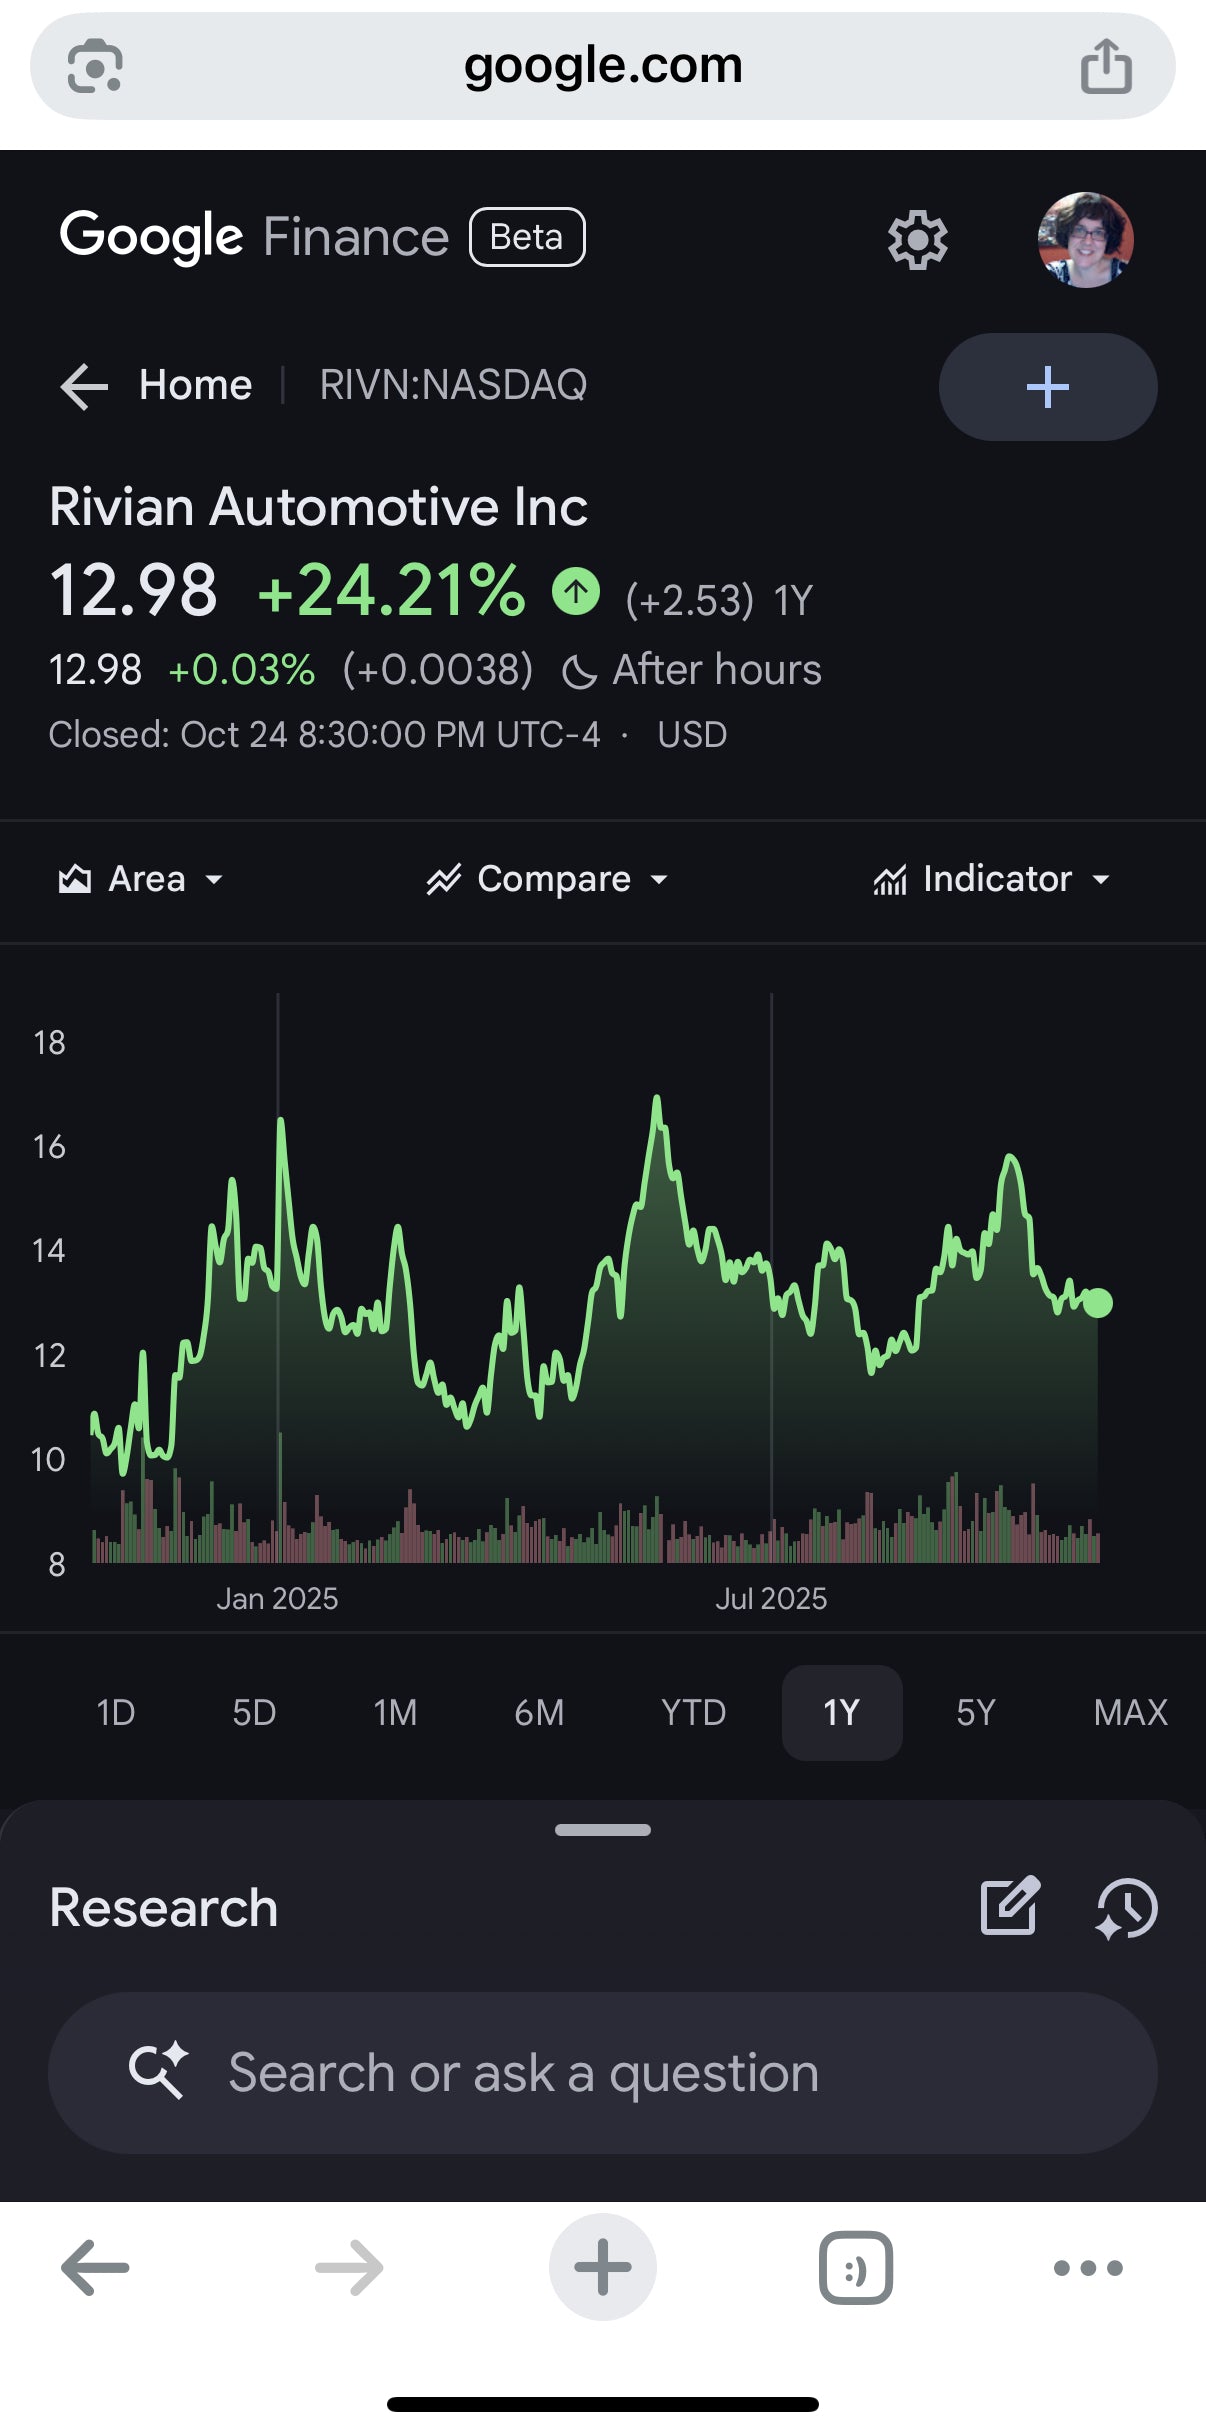Image resolution: width=1206 pixels, height=2436 pixels.
Task: Open Google Lens icon in address bar
Action: 95,66
